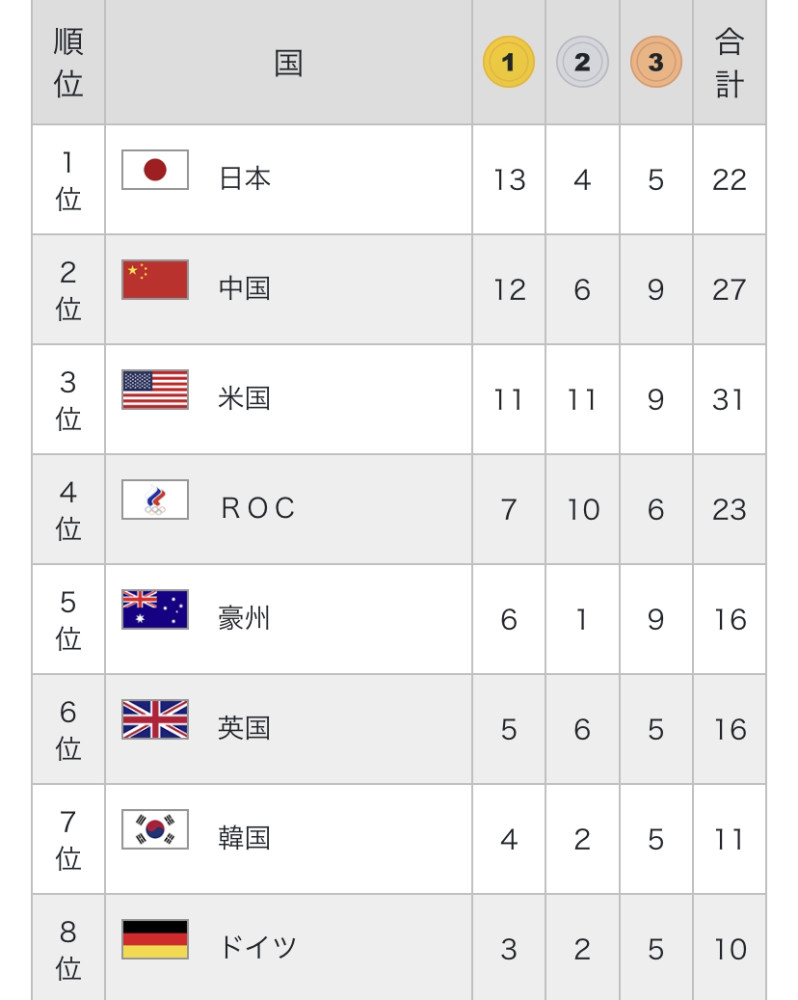This screenshot has width=798, height=1000.
Task: Click the United Kingdom flag icon
Action: (x=155, y=719)
